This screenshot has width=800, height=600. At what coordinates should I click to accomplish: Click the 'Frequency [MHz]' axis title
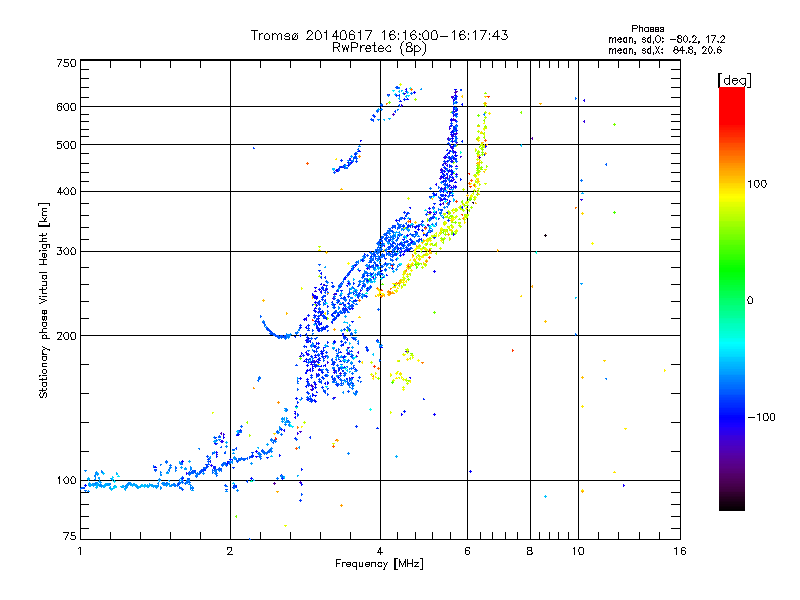pyautogui.click(x=379, y=564)
